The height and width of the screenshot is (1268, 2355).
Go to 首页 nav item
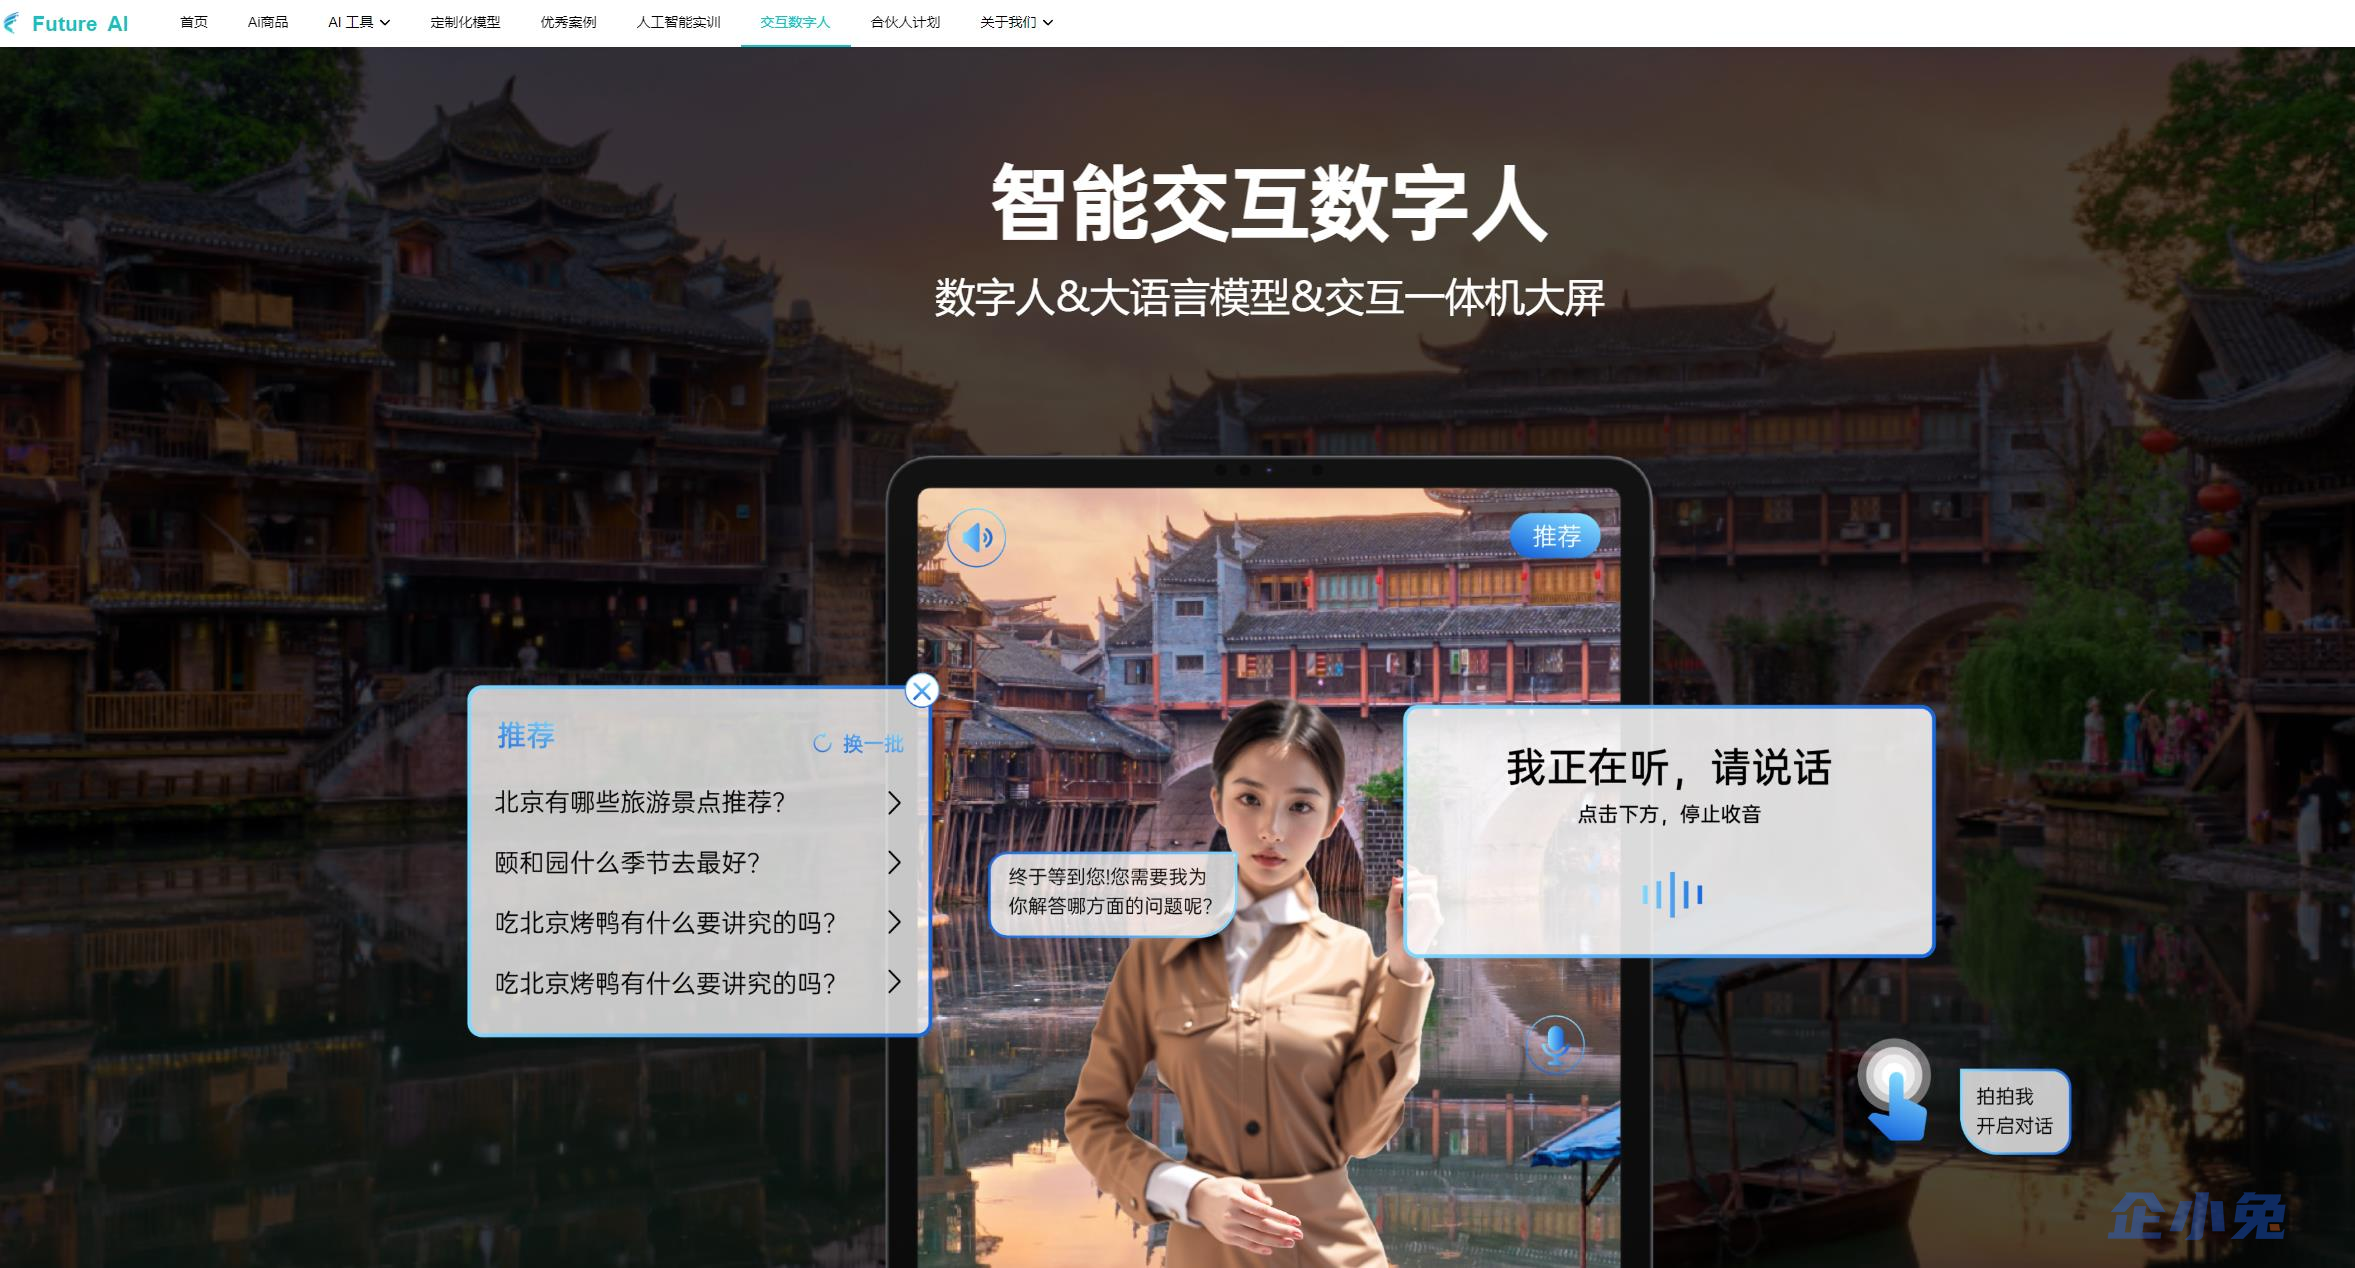point(193,22)
